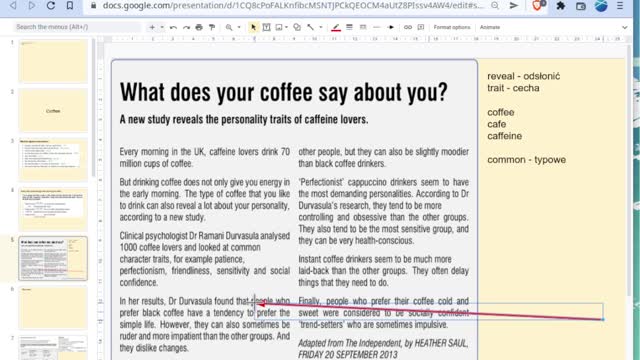The image size is (640, 360).
Task: Click the note 'reveal - odsłonić'
Action: pos(524,76)
